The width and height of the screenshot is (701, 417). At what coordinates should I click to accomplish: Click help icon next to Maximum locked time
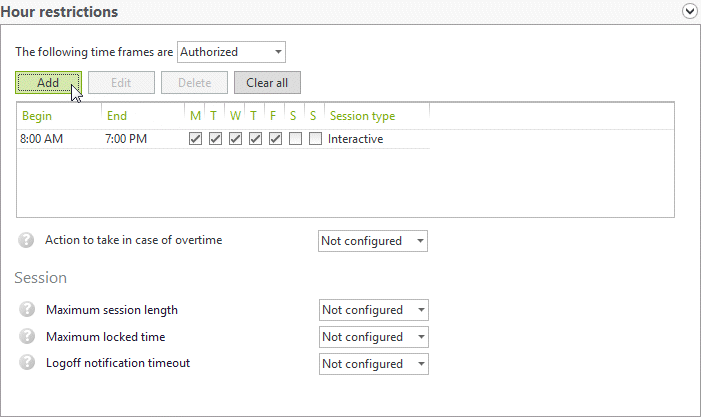click(27, 337)
